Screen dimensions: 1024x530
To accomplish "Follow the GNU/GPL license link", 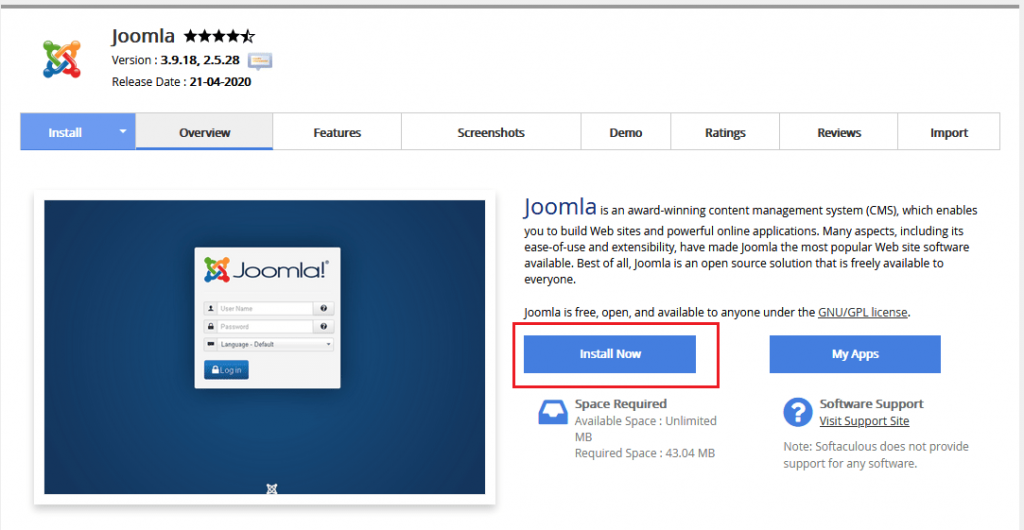I will click(x=862, y=312).
